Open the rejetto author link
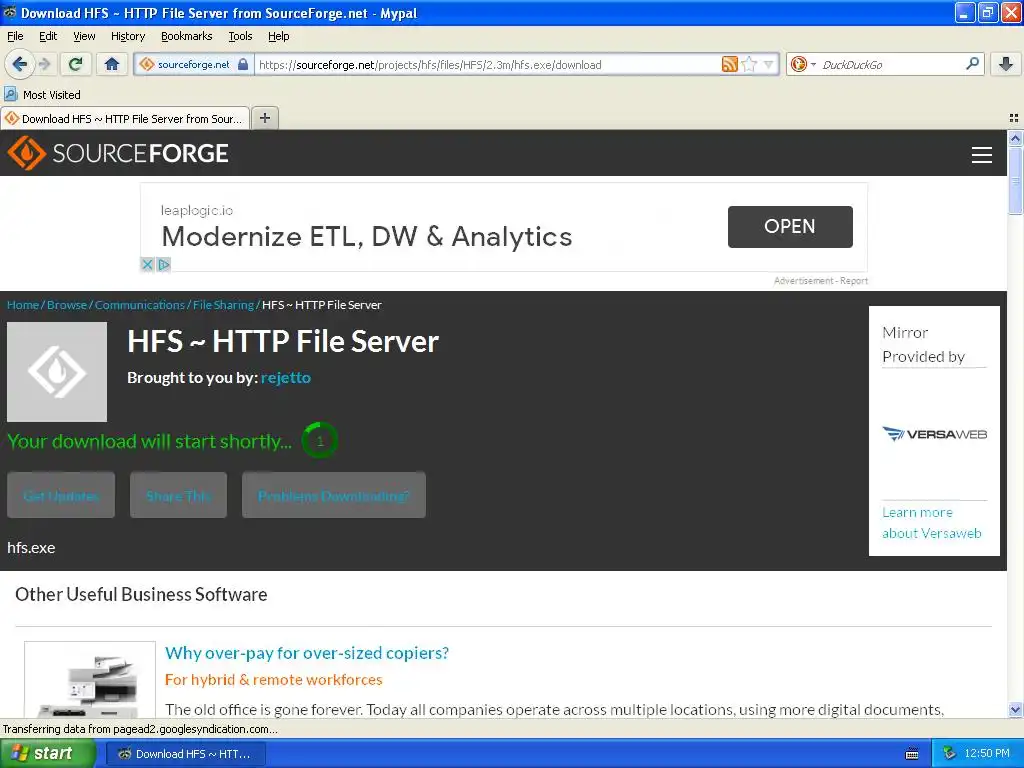 [285, 377]
